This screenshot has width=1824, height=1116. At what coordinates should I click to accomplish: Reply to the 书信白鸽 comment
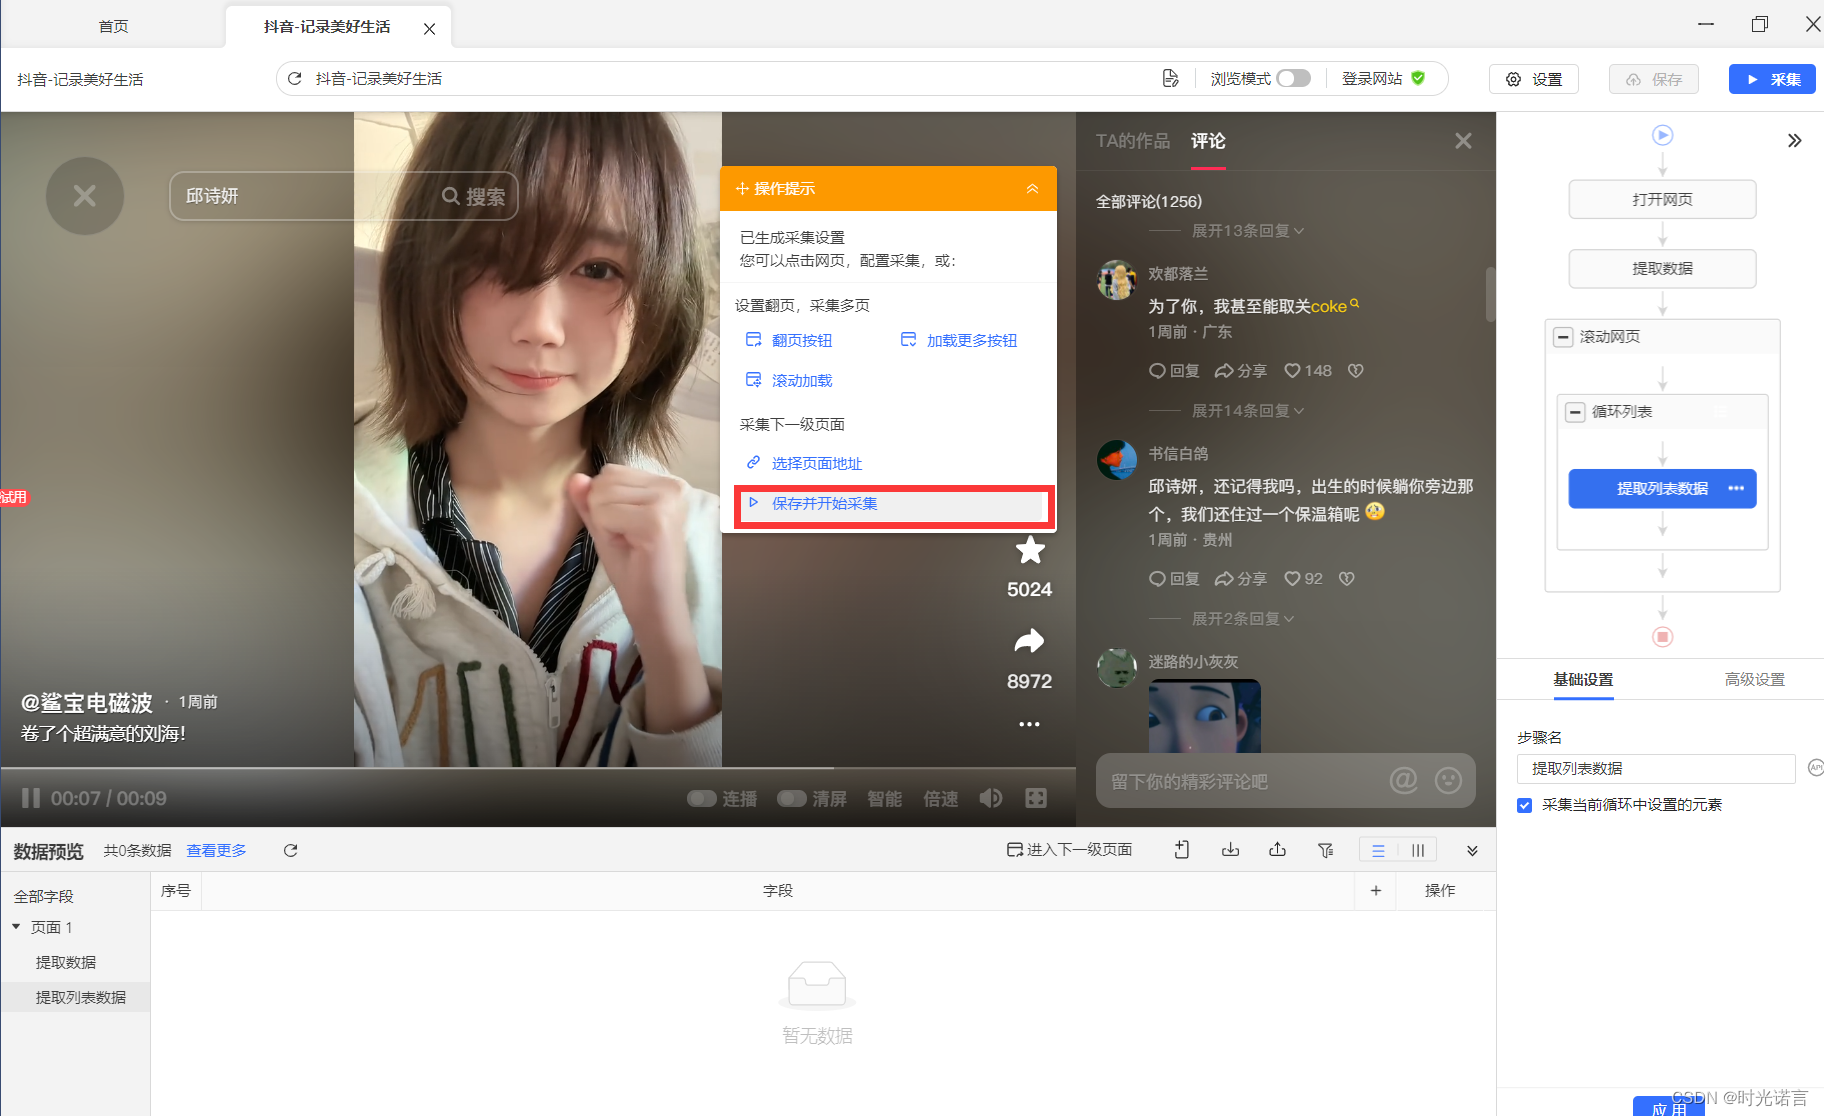point(1174,579)
